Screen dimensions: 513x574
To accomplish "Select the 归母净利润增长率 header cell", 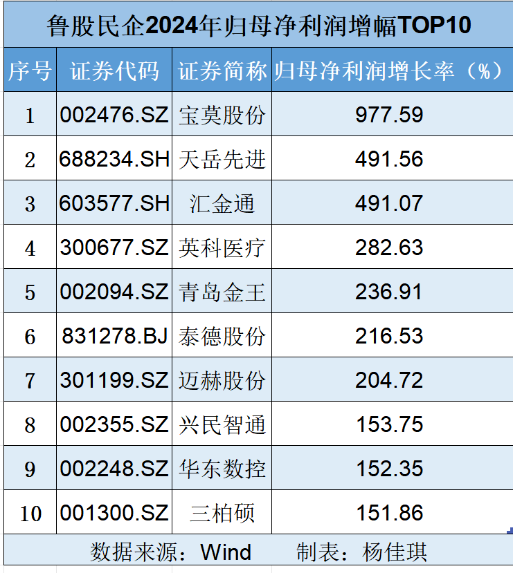I will pos(392,70).
